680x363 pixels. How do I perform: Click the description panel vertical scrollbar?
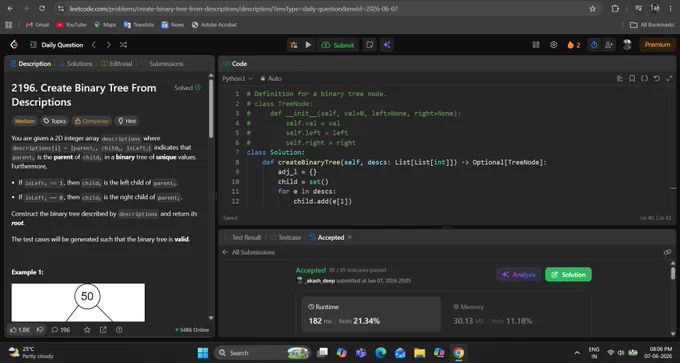tap(211, 108)
